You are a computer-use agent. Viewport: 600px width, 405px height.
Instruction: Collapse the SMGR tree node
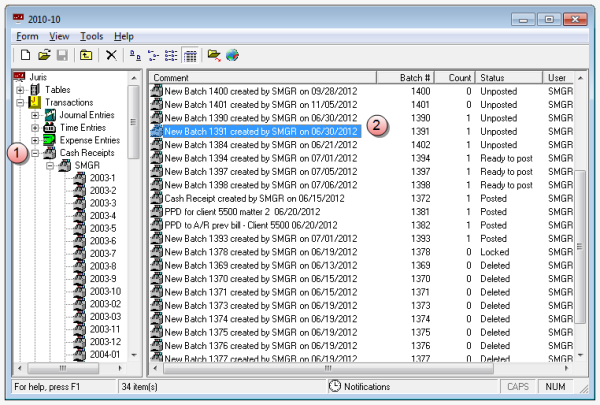(x=50, y=166)
